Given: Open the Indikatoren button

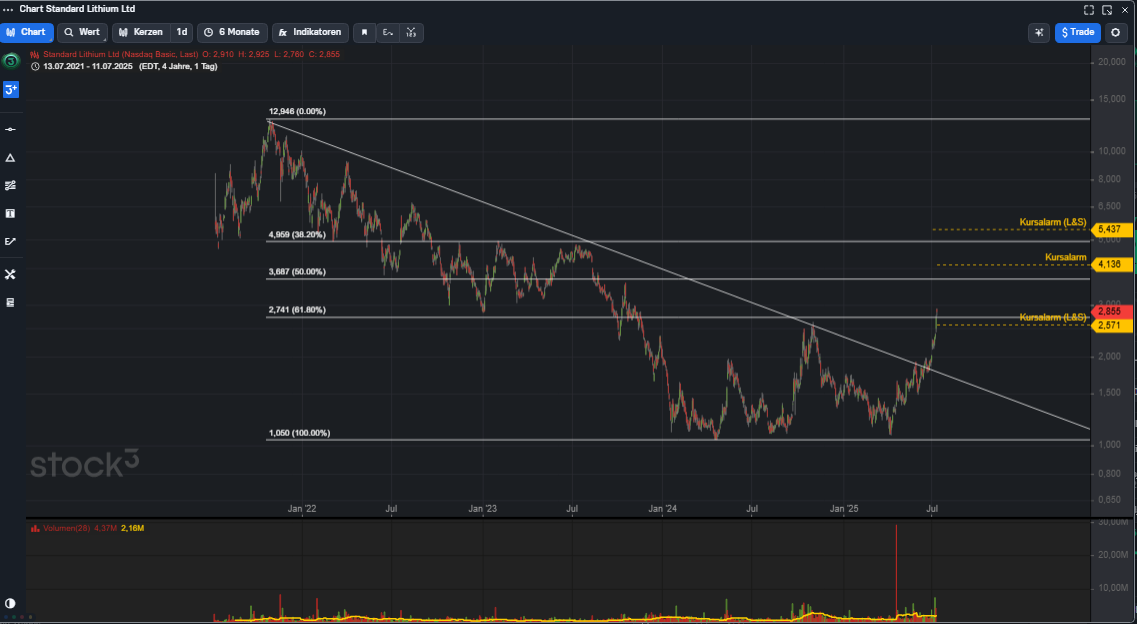Looking at the screenshot, I should (x=311, y=32).
